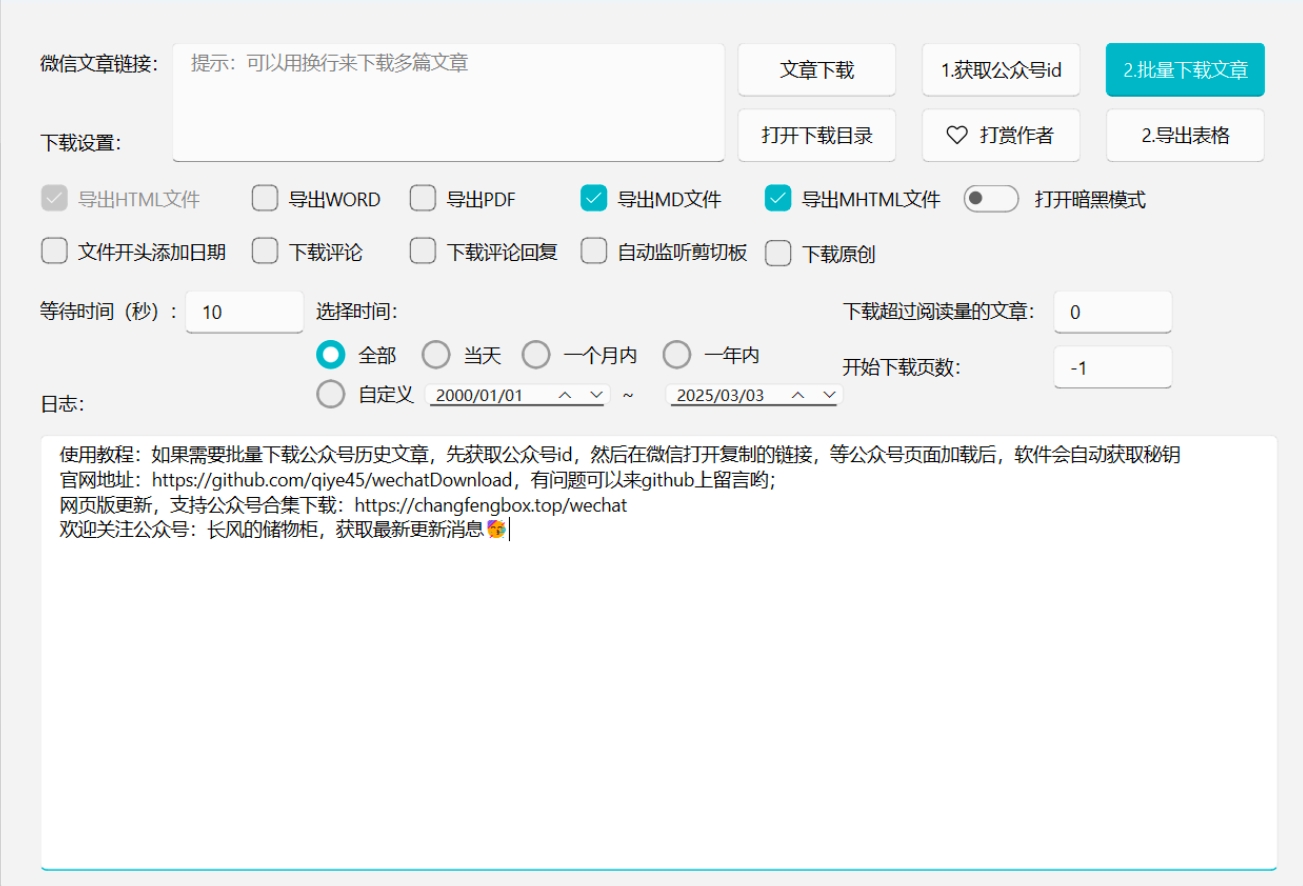Select the 当天 time radio button
Viewport: 1303px width, 886px height.
tap(436, 355)
